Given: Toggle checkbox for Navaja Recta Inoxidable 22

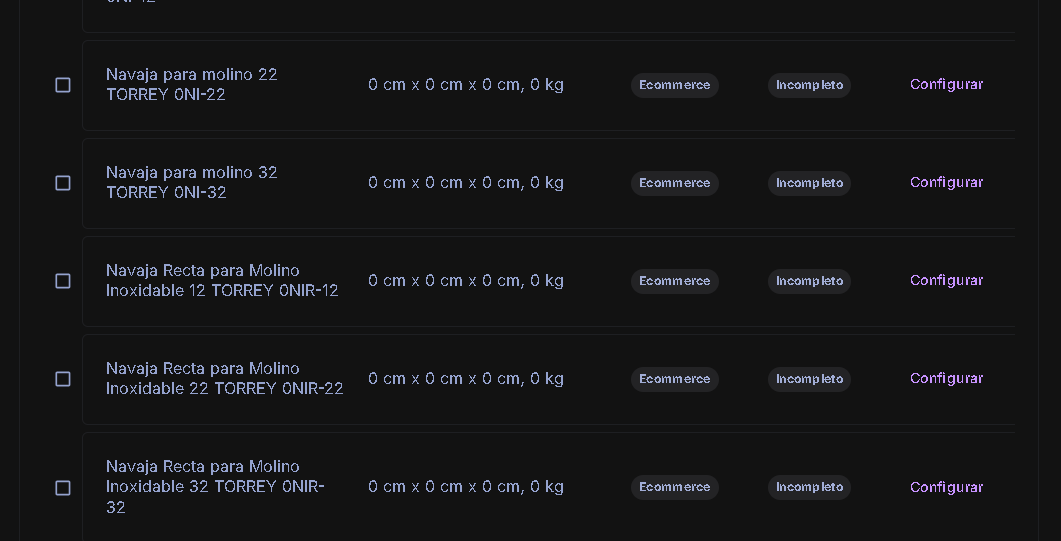Looking at the screenshot, I should (63, 379).
